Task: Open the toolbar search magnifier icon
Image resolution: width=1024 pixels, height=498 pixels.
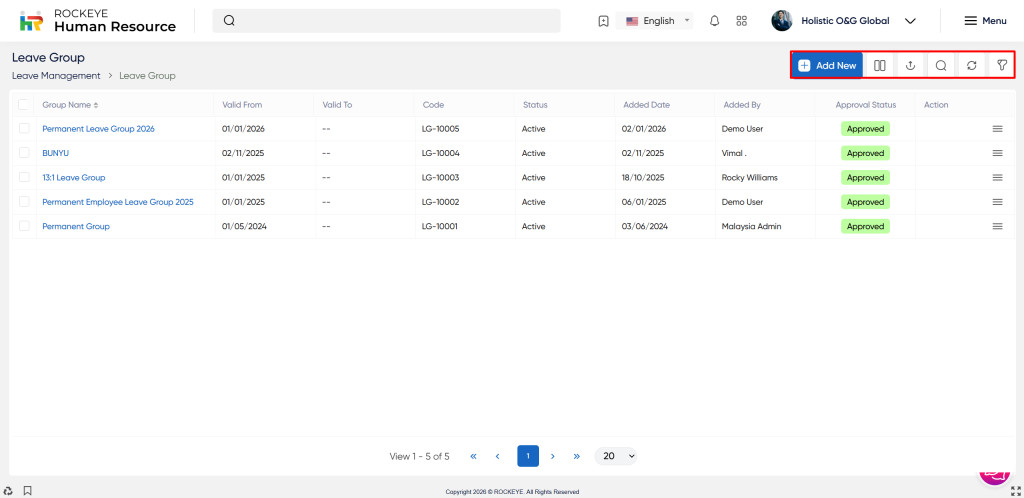Action: point(940,66)
